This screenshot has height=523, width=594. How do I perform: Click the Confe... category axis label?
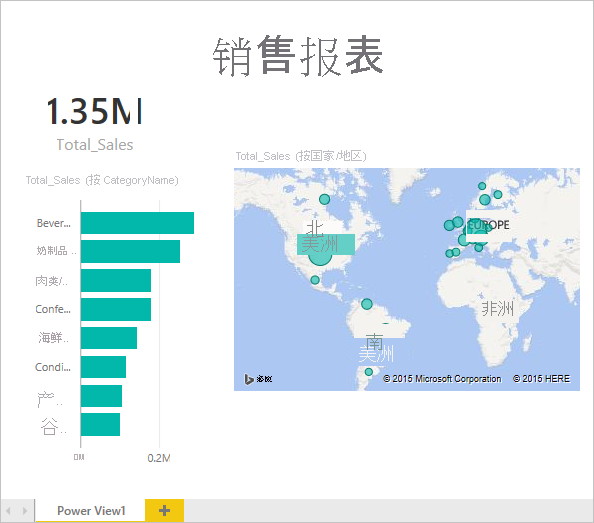point(53,309)
